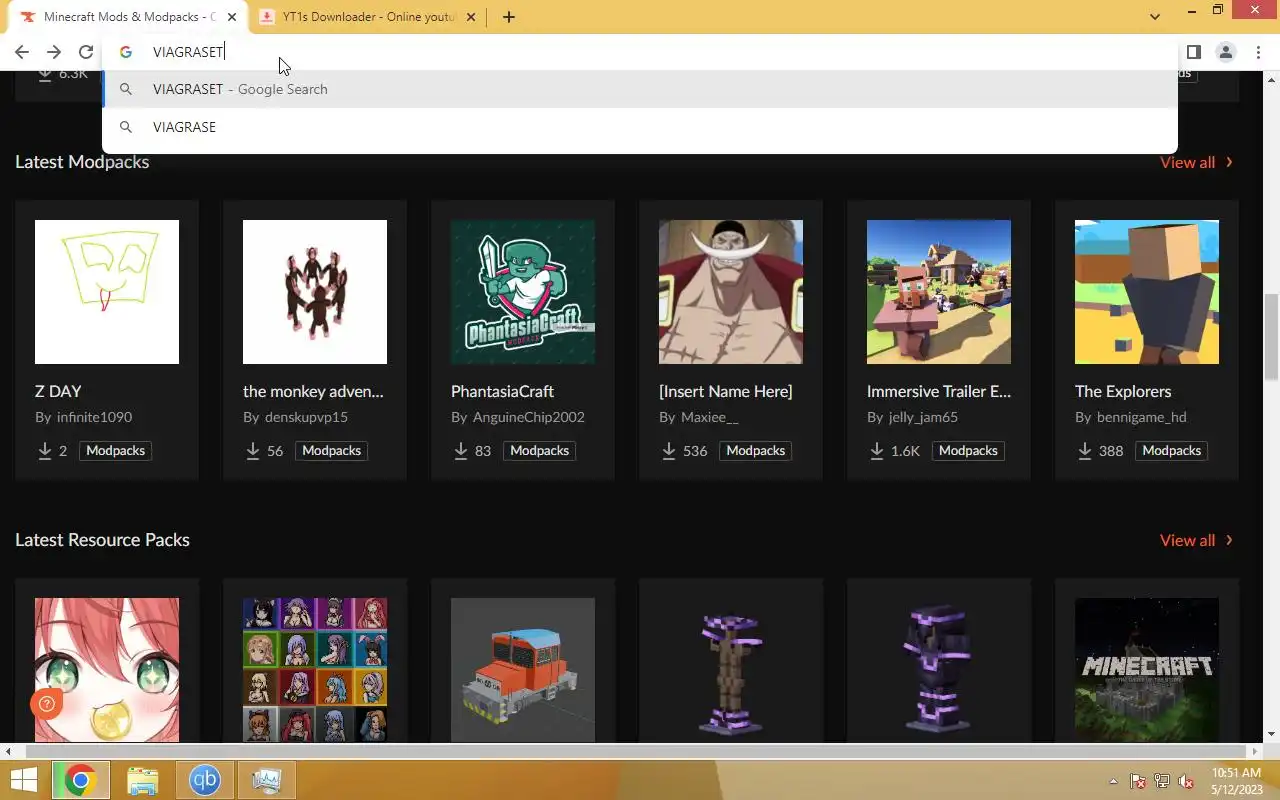Viewport: 1280px width, 800px height.
Task: Open the taskbar clock showing 10:51 AM
Action: [x=1236, y=780]
